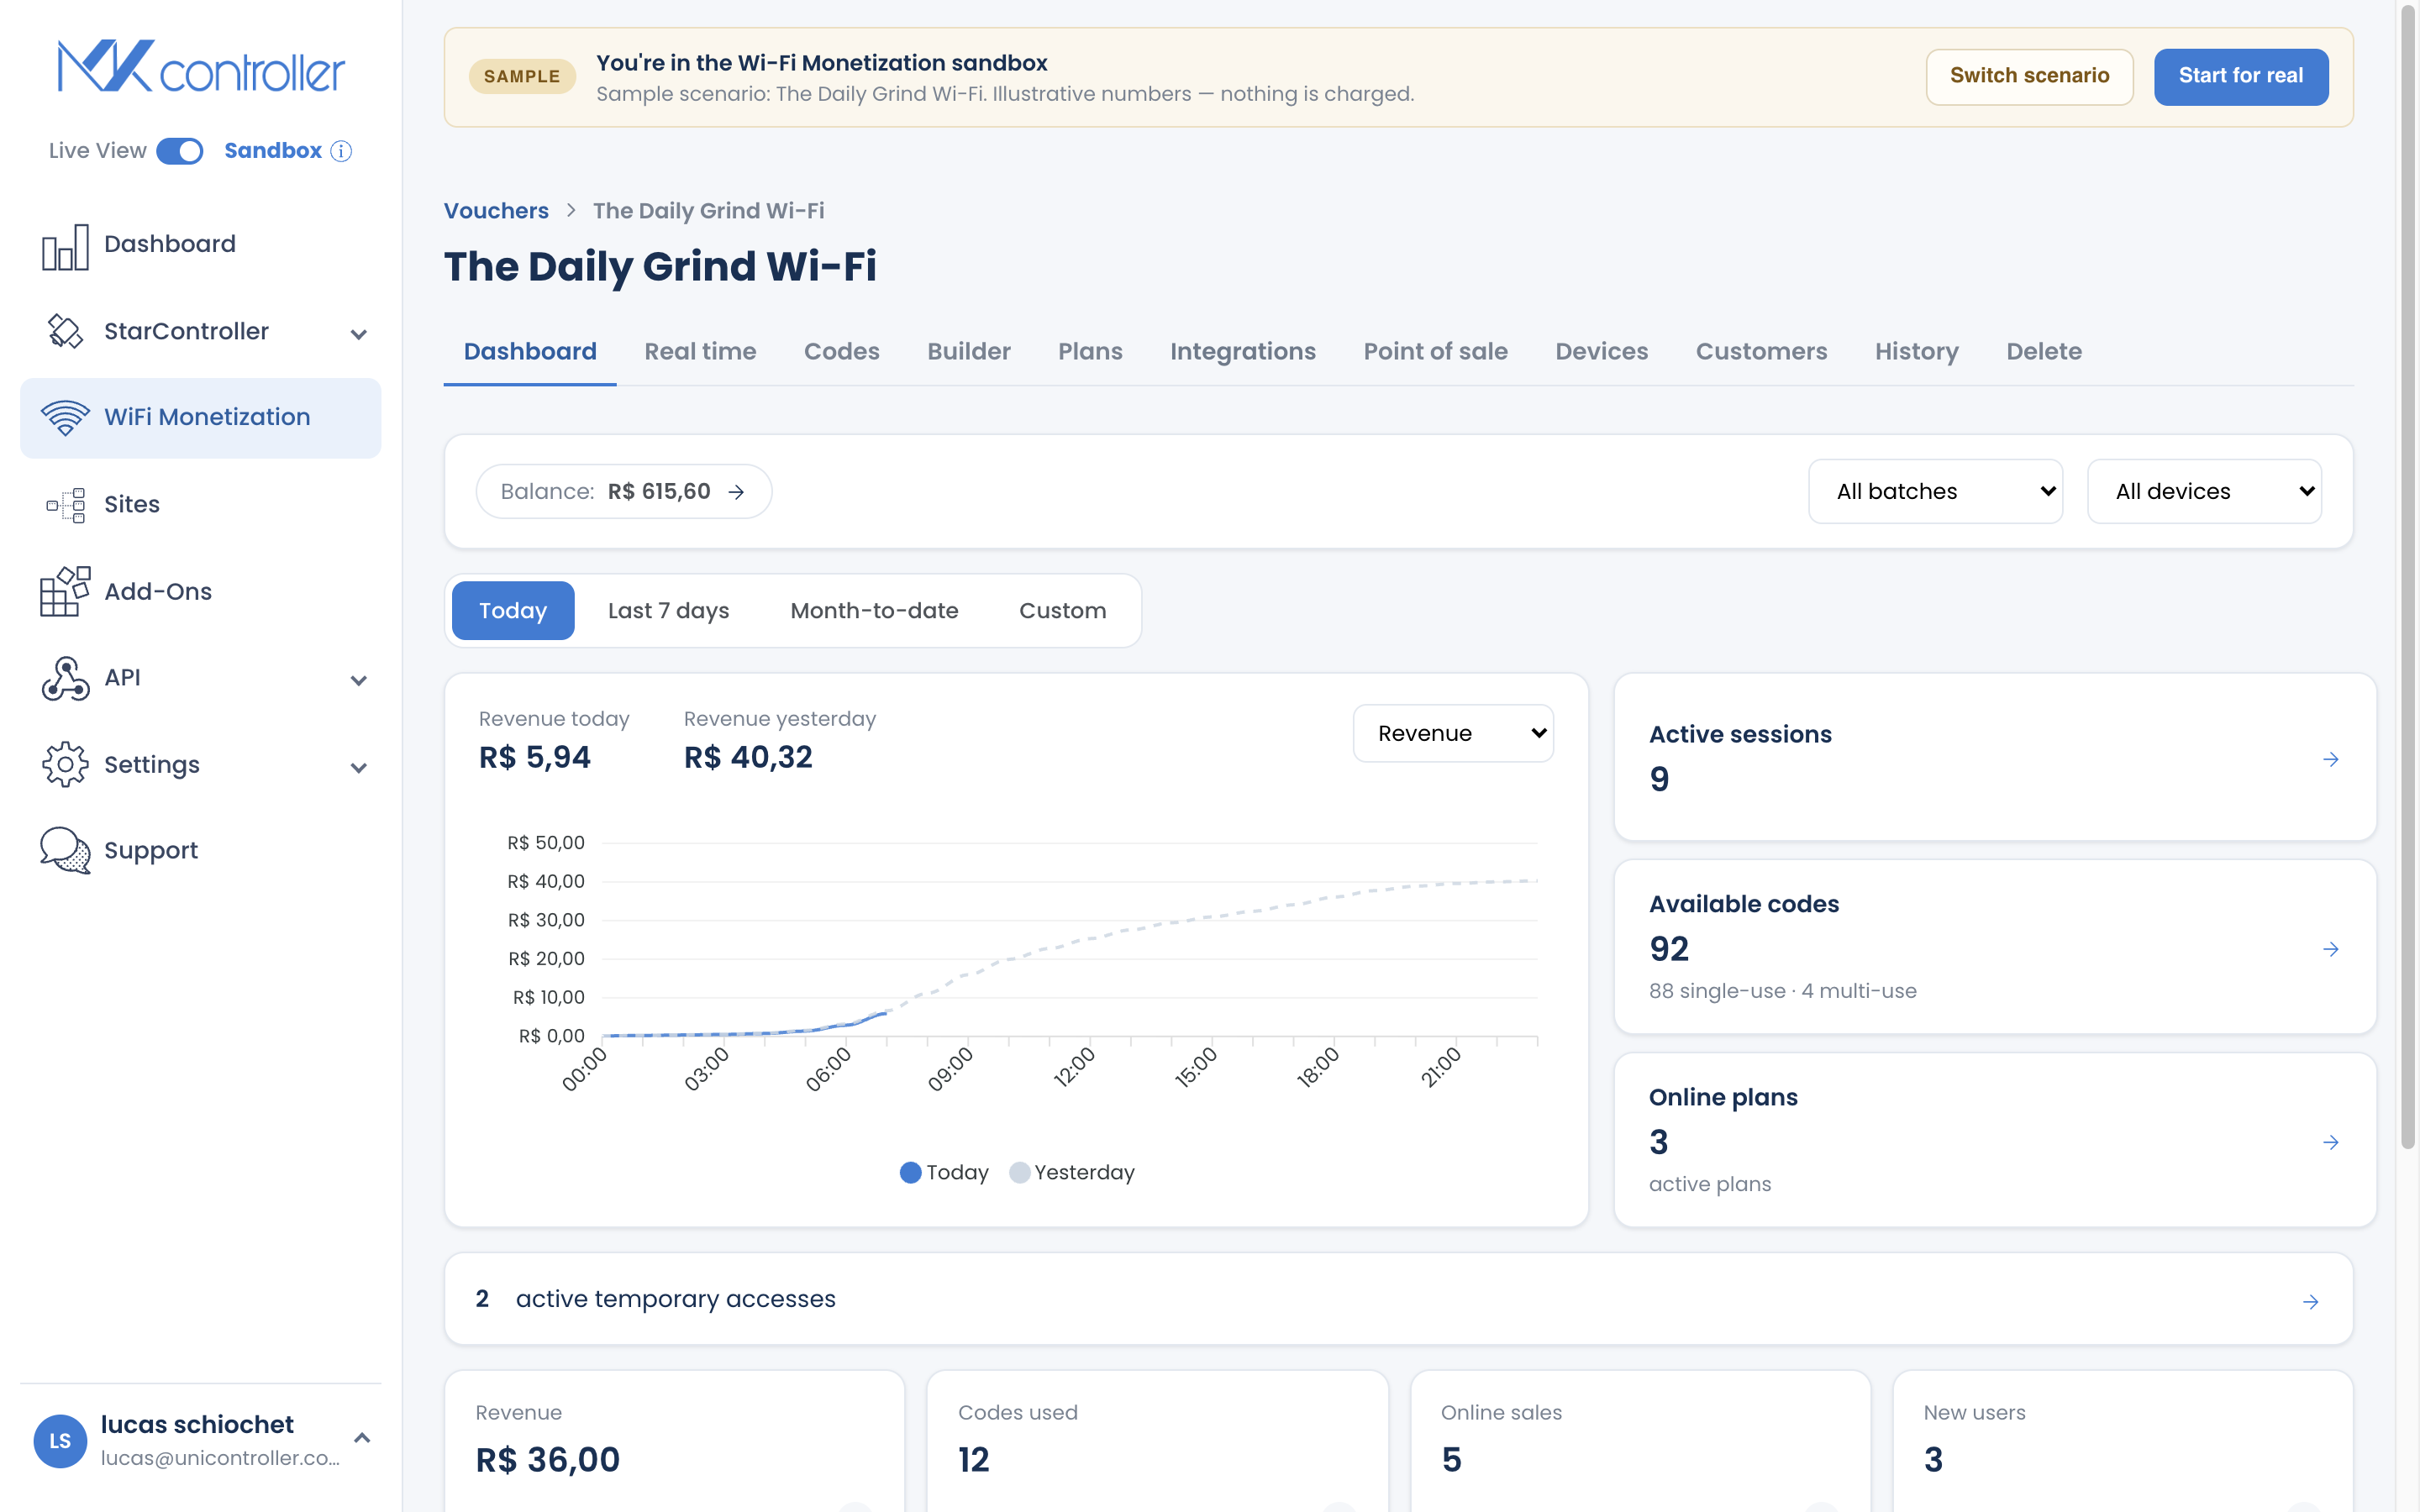This screenshot has height=1512, width=2420.
Task: Click the New users 3 card
Action: pyautogui.click(x=2123, y=1441)
